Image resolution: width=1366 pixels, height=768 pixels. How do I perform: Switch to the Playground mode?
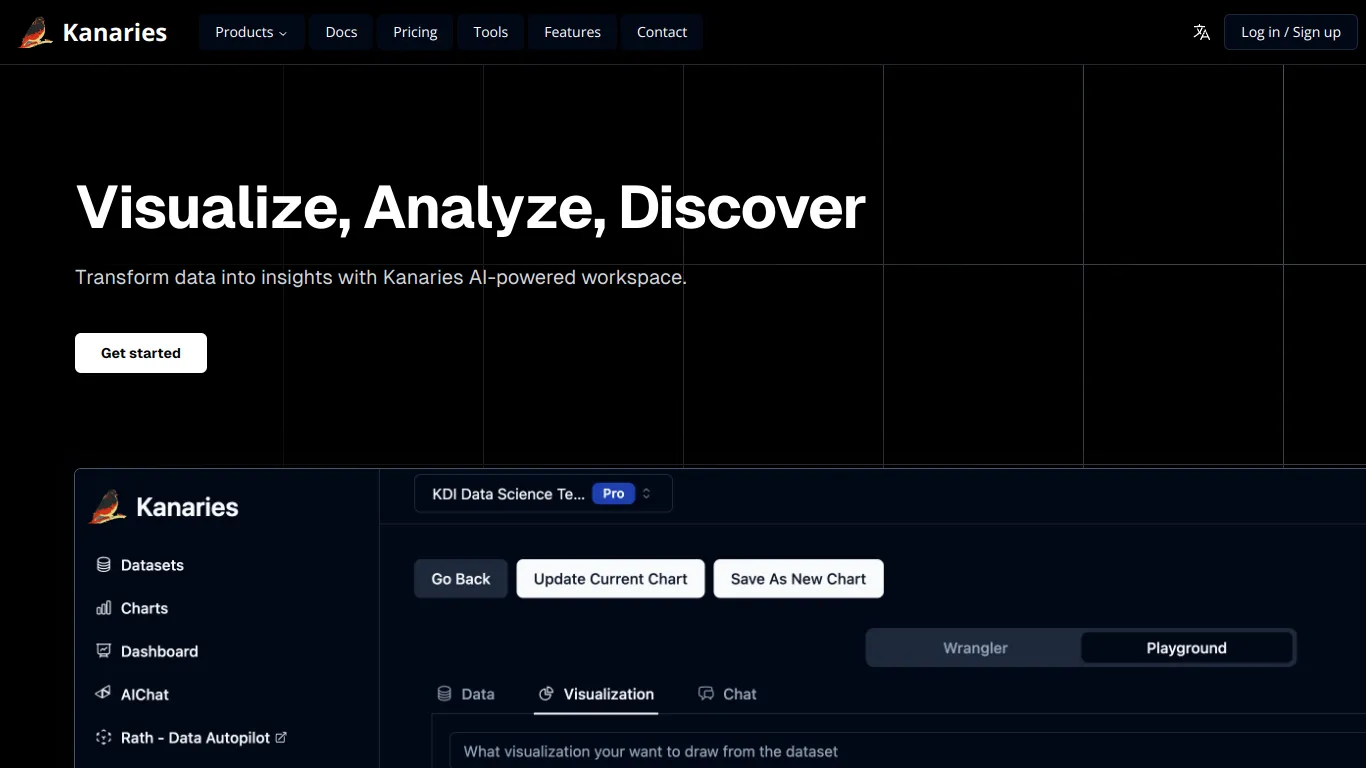pyautogui.click(x=1186, y=648)
